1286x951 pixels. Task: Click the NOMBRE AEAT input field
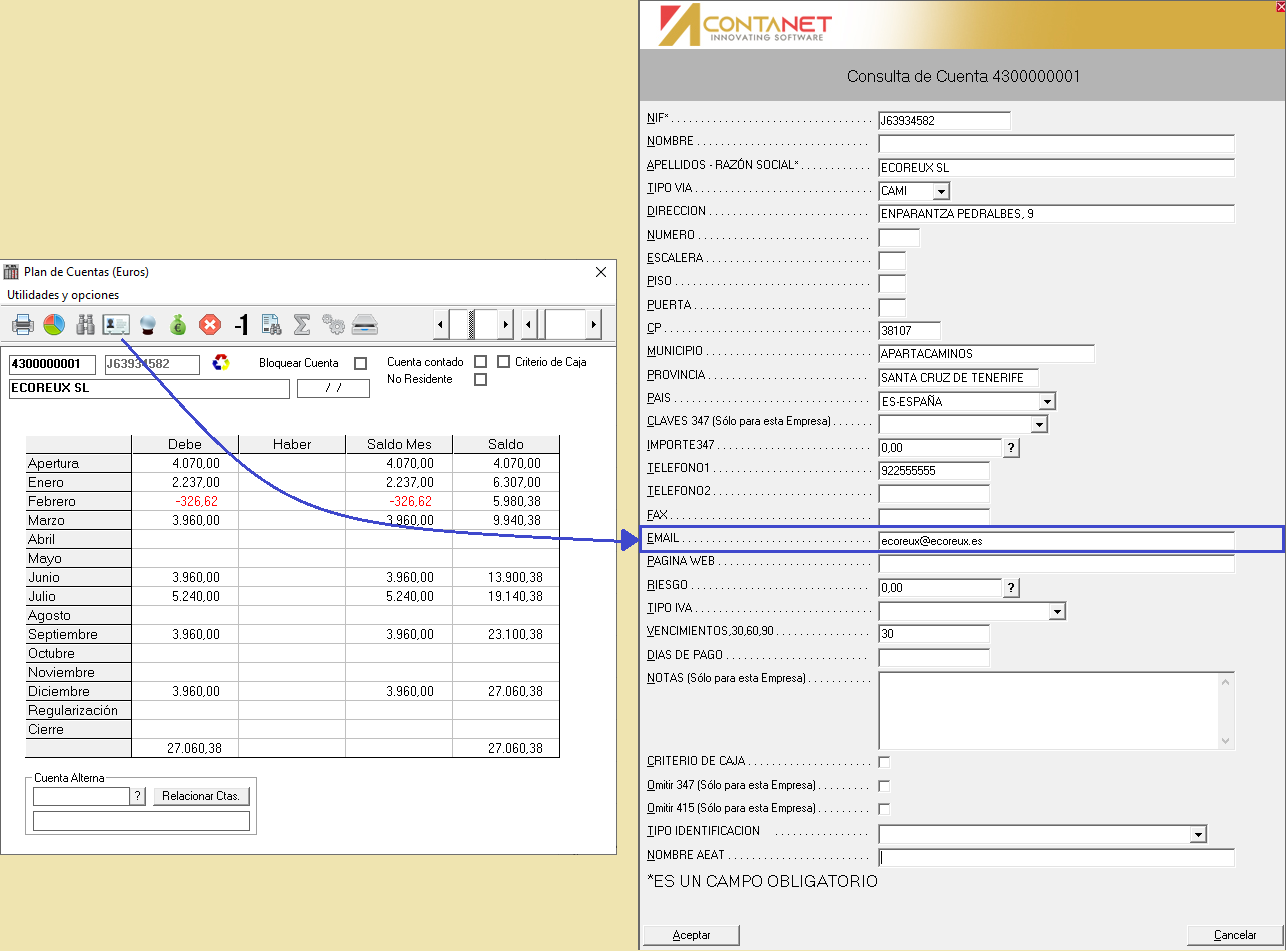click(1056, 858)
